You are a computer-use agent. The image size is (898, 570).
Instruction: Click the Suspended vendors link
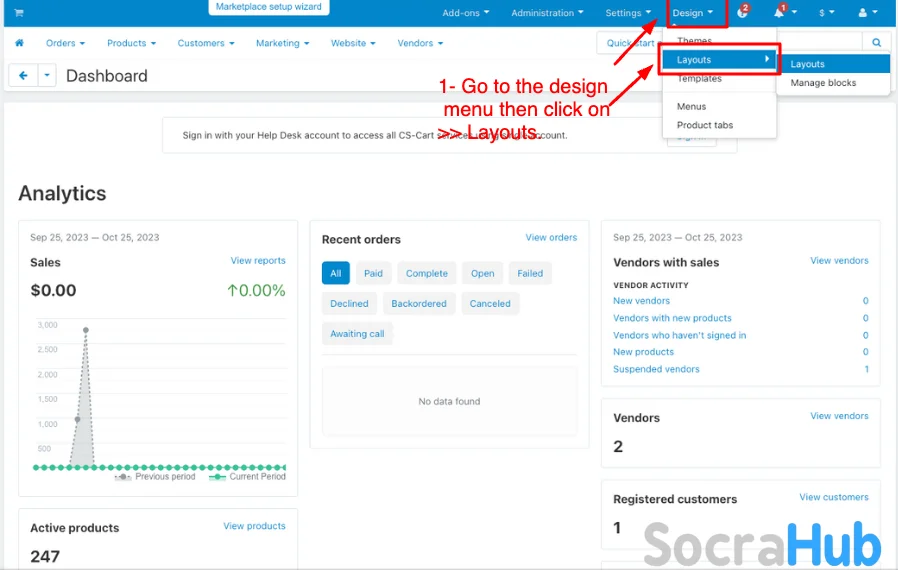coord(656,369)
